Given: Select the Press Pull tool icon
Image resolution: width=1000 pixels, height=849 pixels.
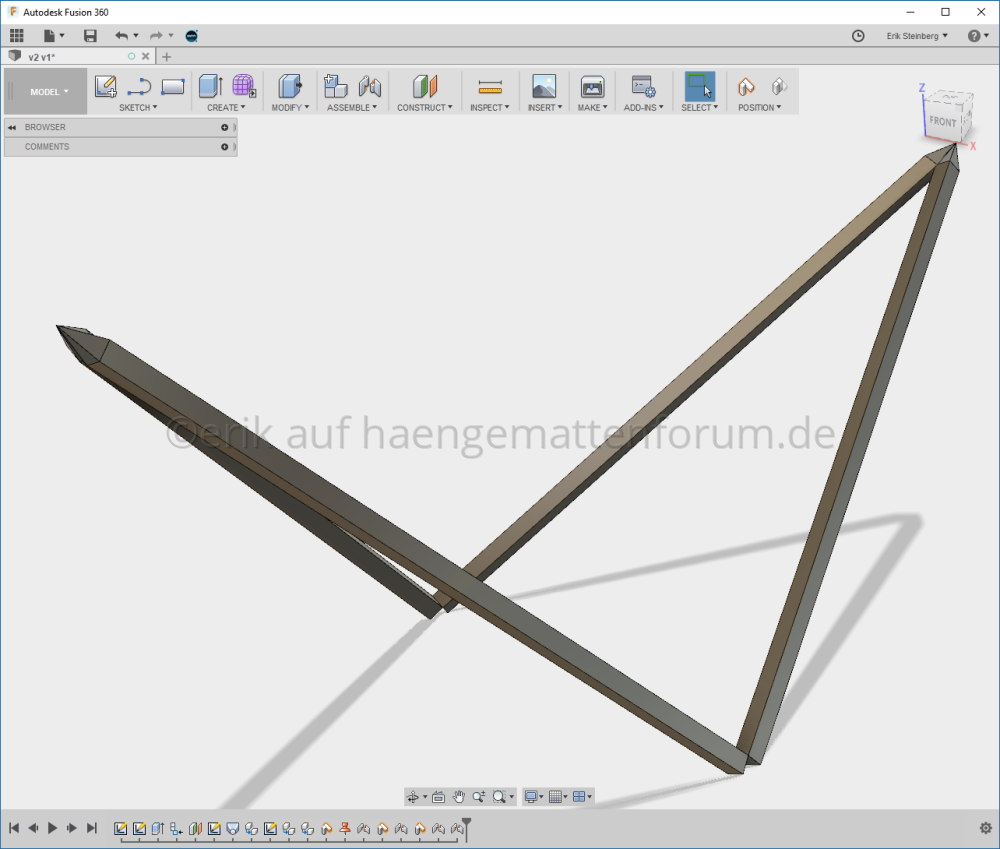Looking at the screenshot, I should (290, 87).
